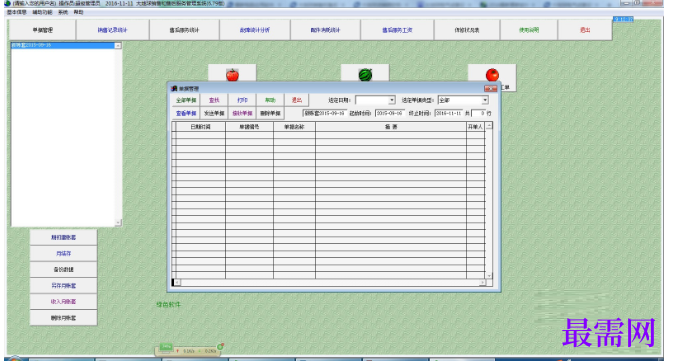
Task: Click the 另存月账套 button
Action: point(63,285)
